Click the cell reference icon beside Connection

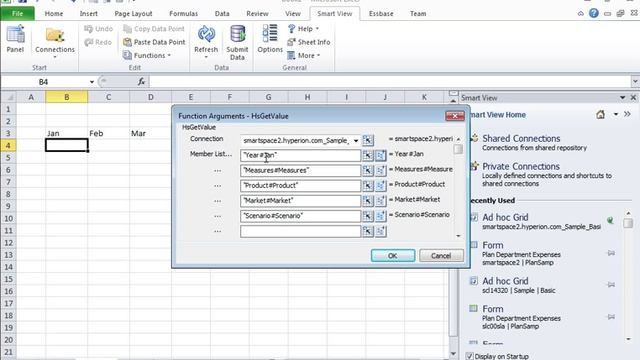368,140
